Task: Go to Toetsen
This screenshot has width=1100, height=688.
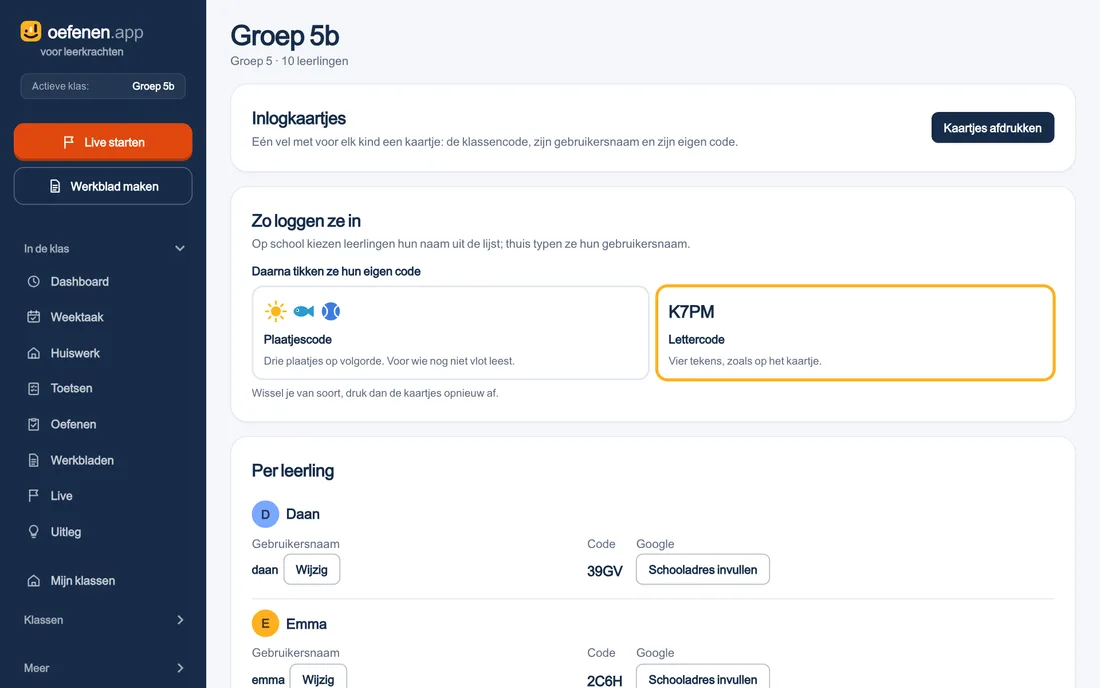Action: (103, 389)
